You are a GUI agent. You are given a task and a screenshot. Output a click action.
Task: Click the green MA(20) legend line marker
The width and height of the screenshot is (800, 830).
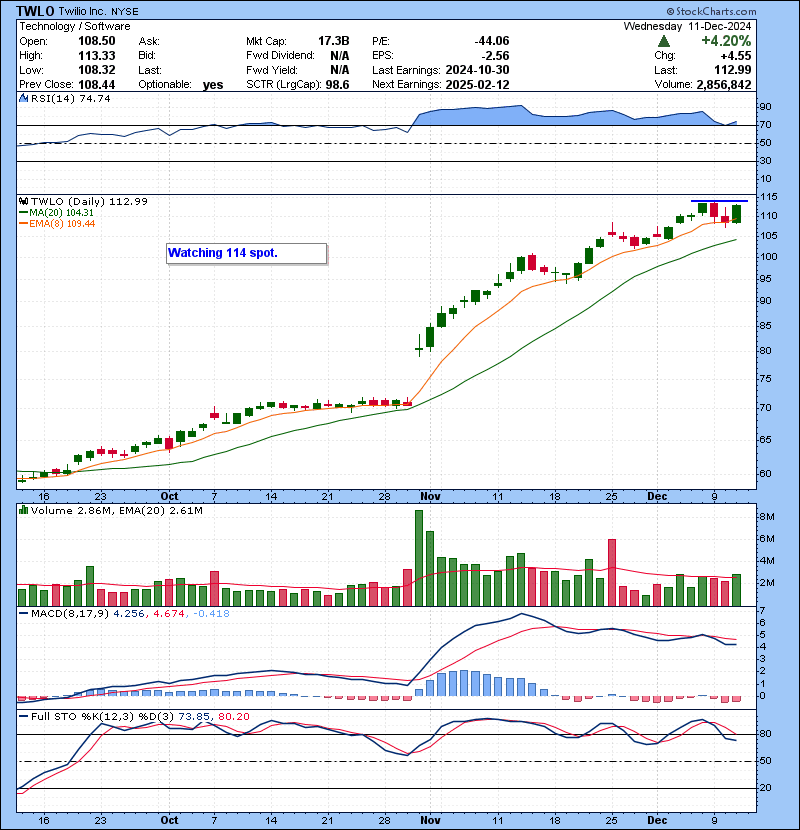[23, 213]
